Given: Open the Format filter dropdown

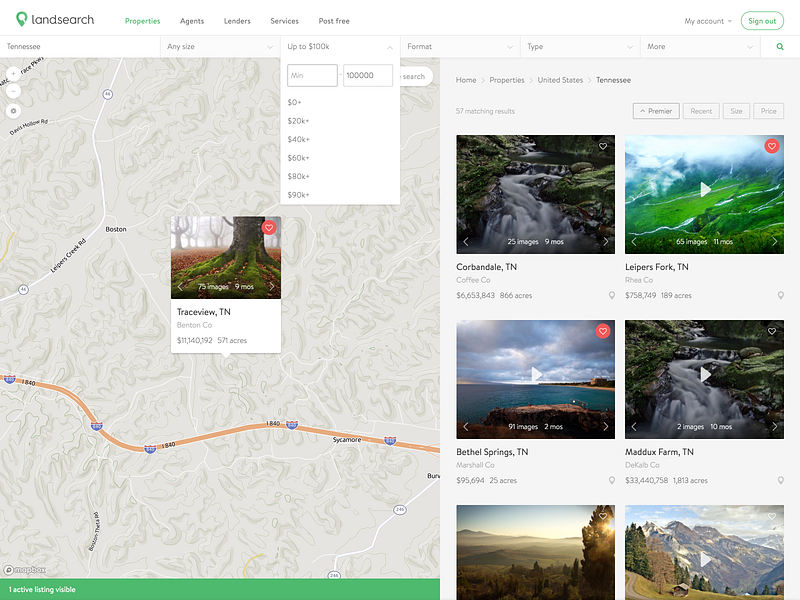Looking at the screenshot, I should (460, 46).
